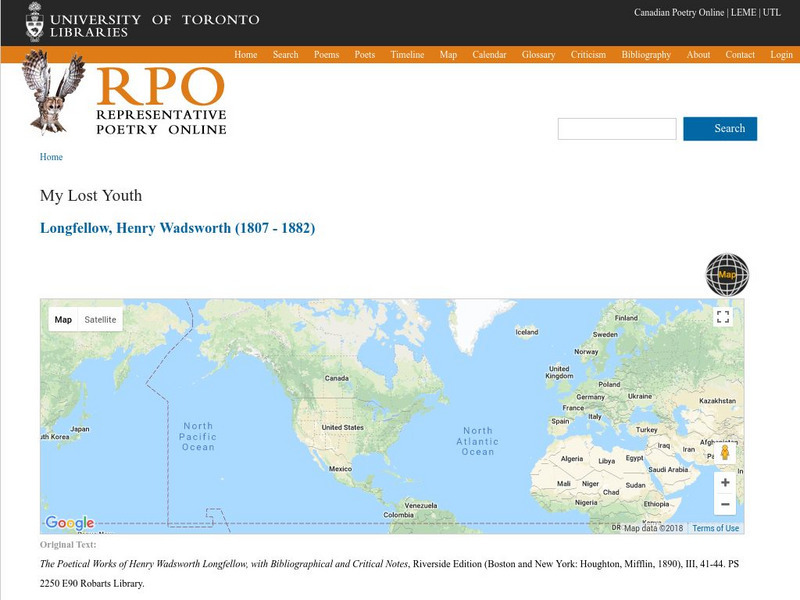Zoom in on the map

click(x=724, y=483)
